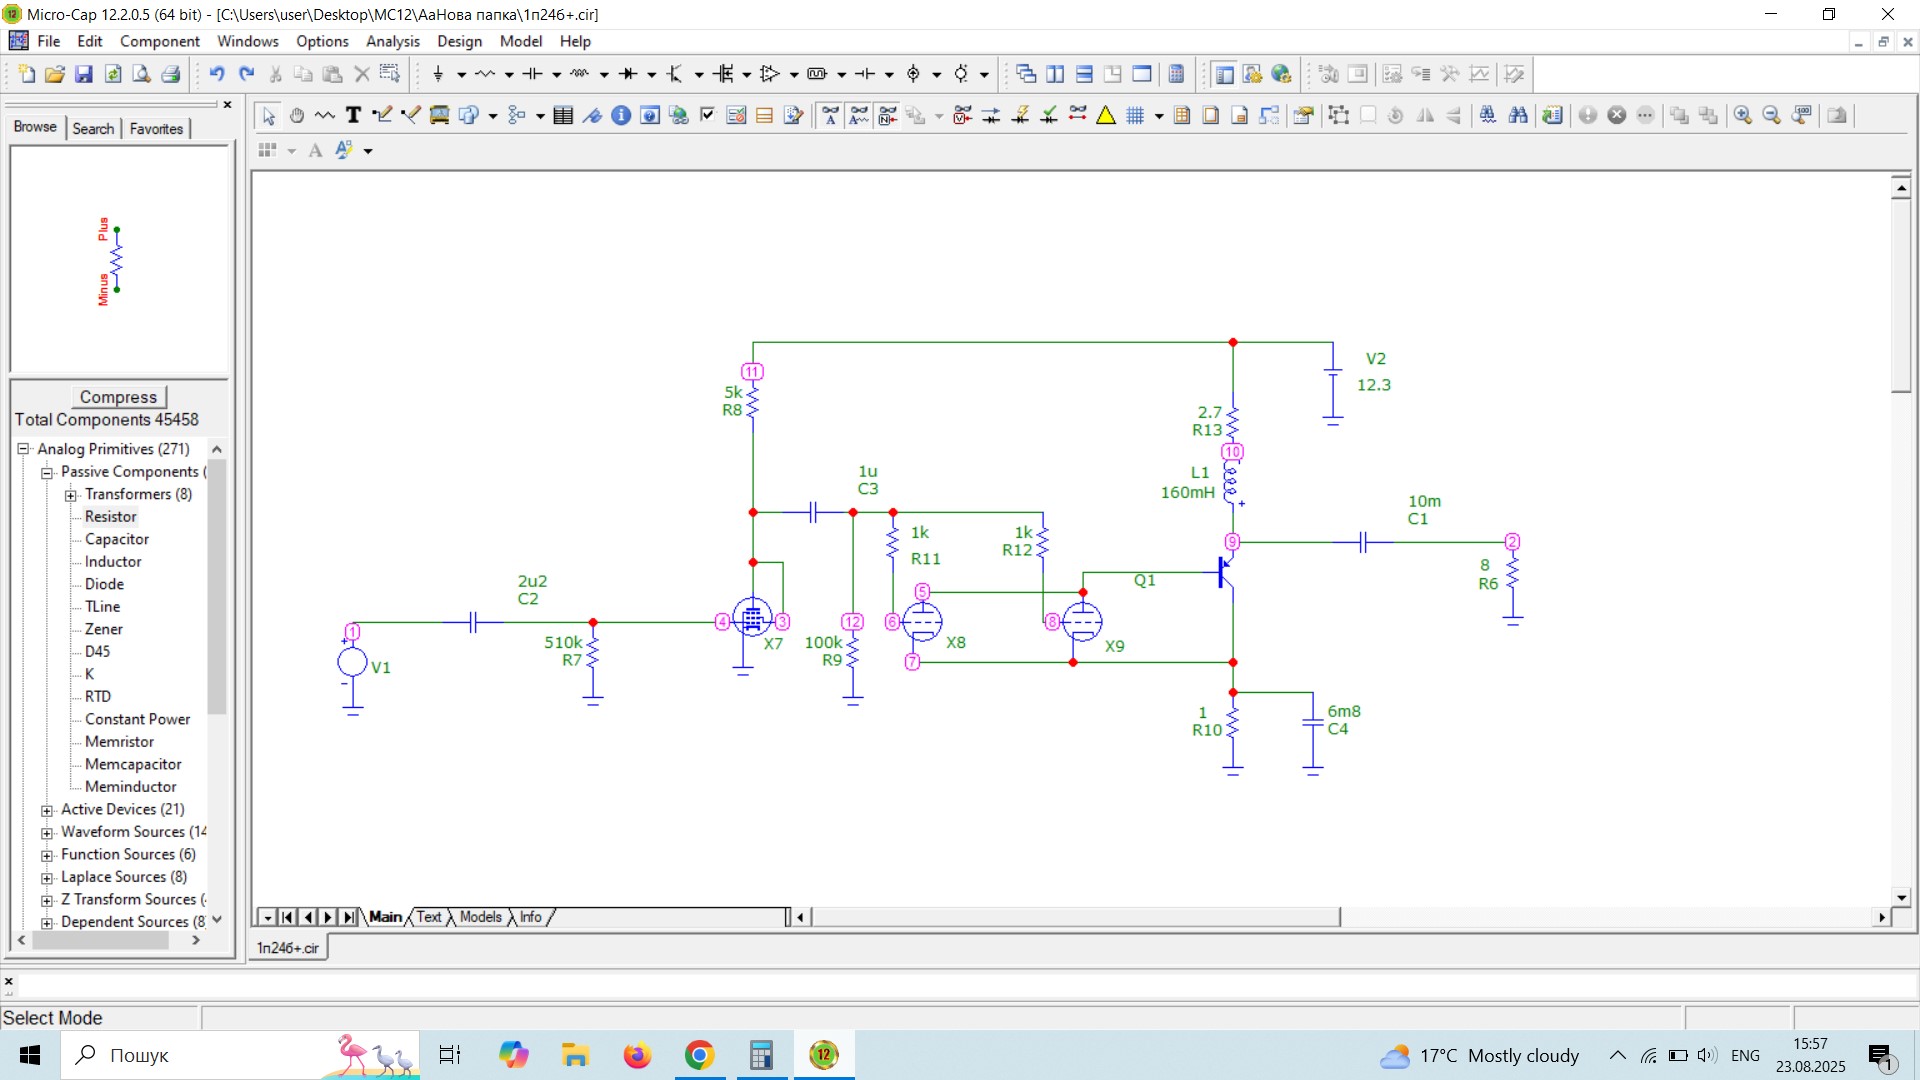Click the Wire mode icon
This screenshot has width=1920, height=1080.
(x=382, y=115)
